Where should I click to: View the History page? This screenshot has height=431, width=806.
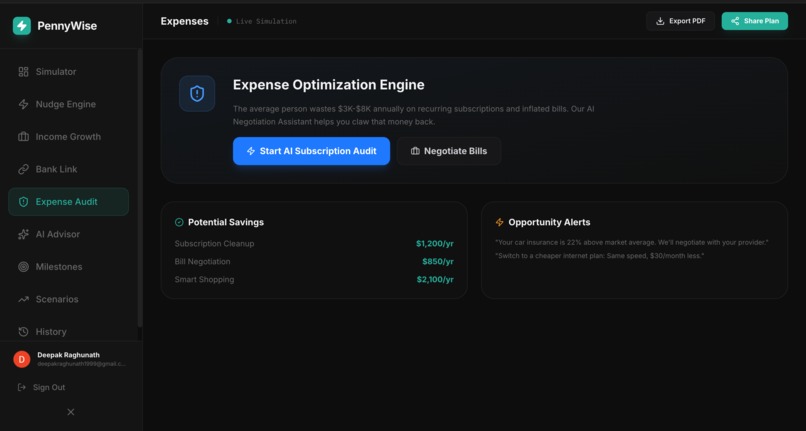coord(68,332)
